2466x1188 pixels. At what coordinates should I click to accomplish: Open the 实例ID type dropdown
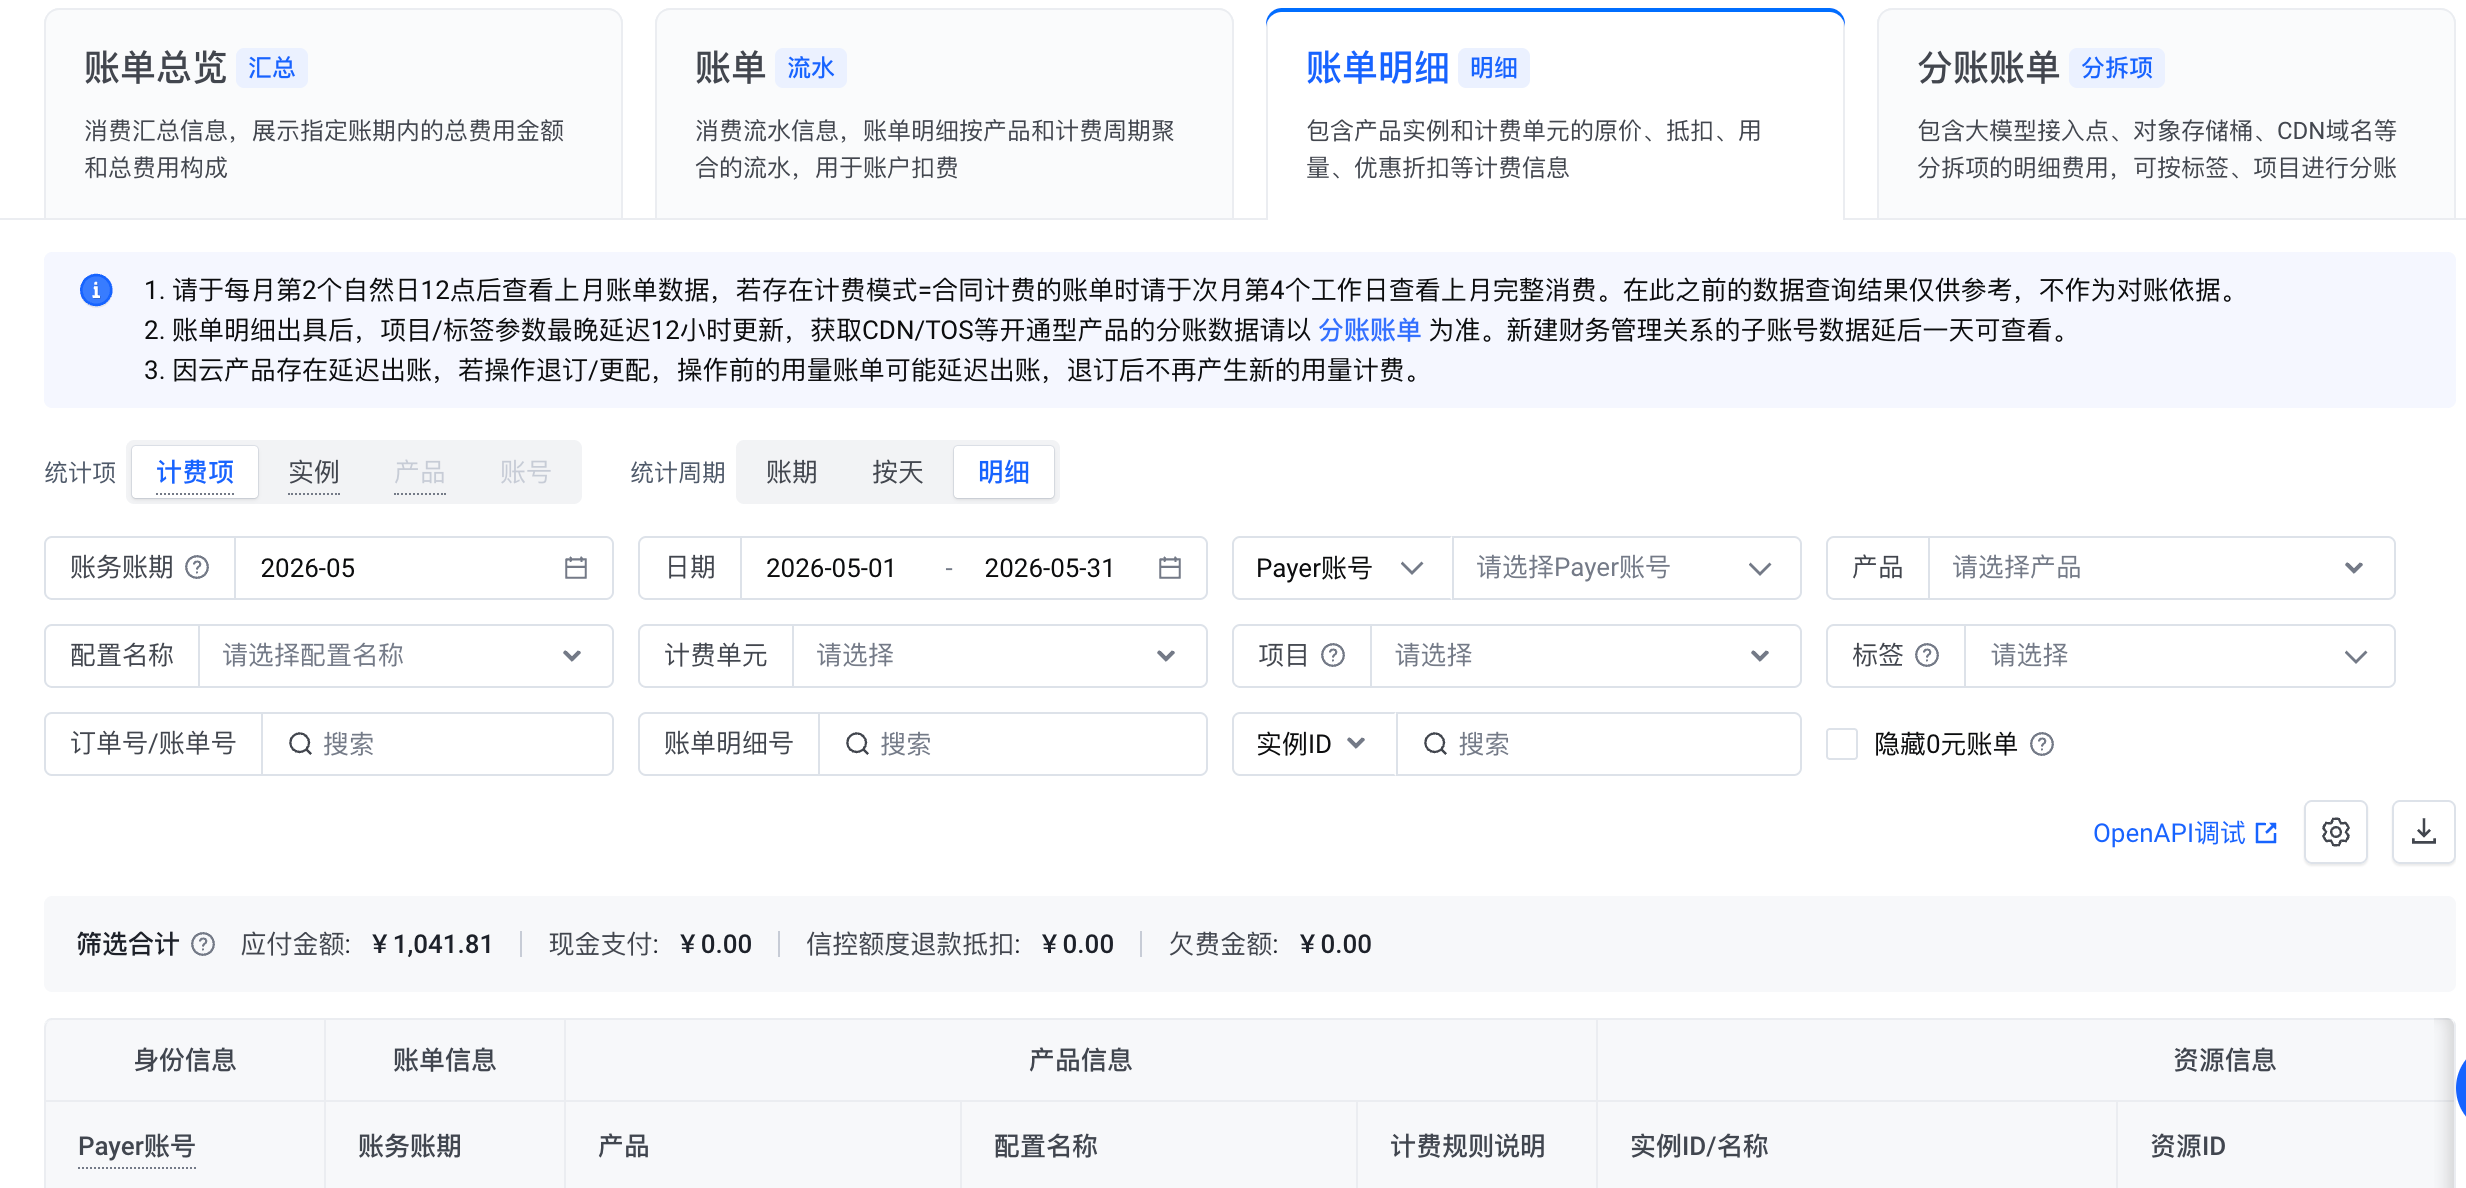coord(1314,743)
